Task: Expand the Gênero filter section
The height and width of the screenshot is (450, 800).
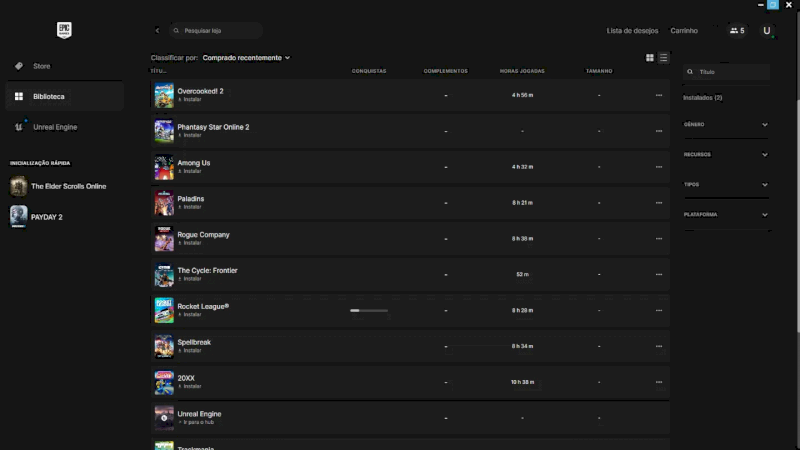Action: click(x=764, y=125)
